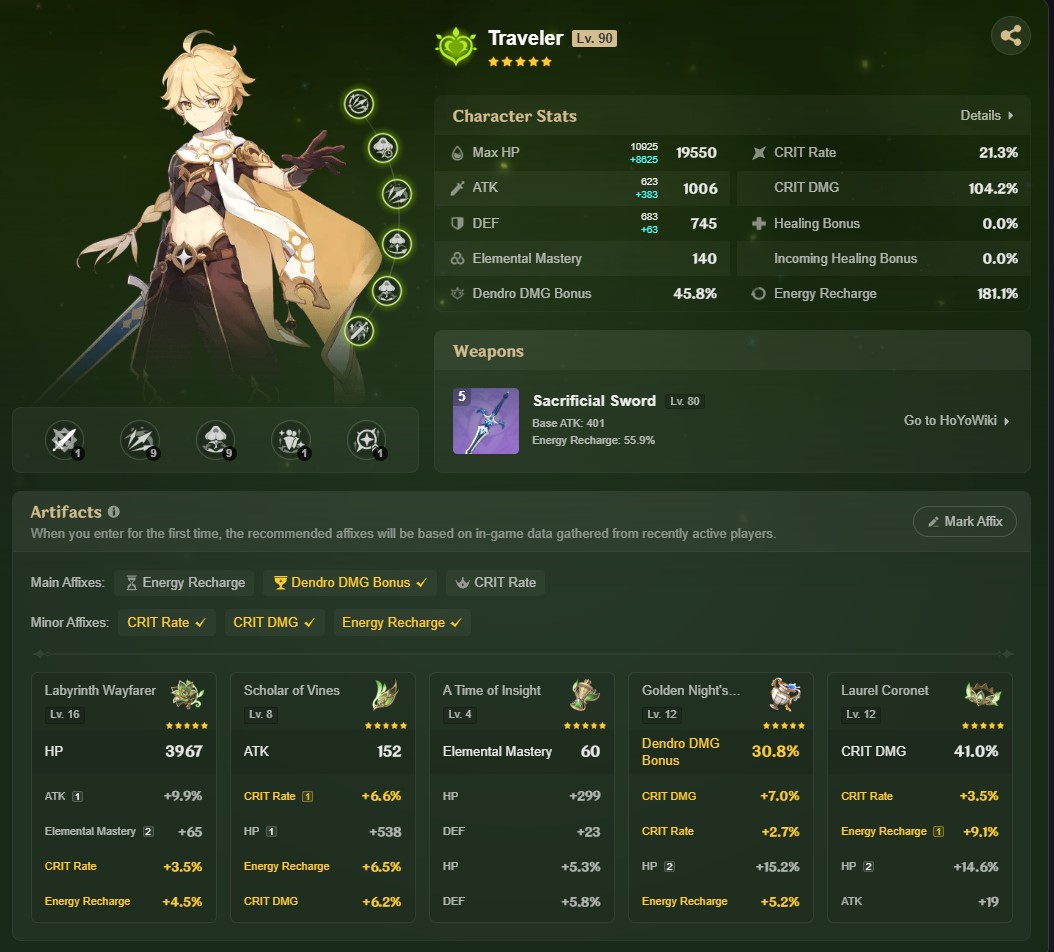Viewport: 1054px width, 952px height.
Task: Click the Dendro DMG Bonus 45.8% stat value
Action: 695,294
